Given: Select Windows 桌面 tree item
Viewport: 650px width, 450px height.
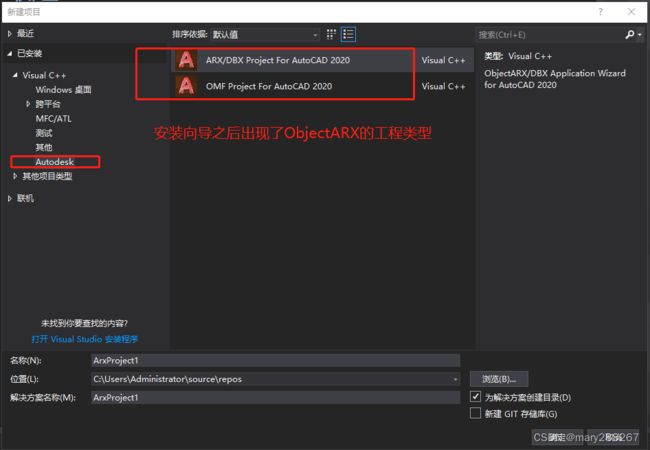Looking at the screenshot, I should [63, 90].
